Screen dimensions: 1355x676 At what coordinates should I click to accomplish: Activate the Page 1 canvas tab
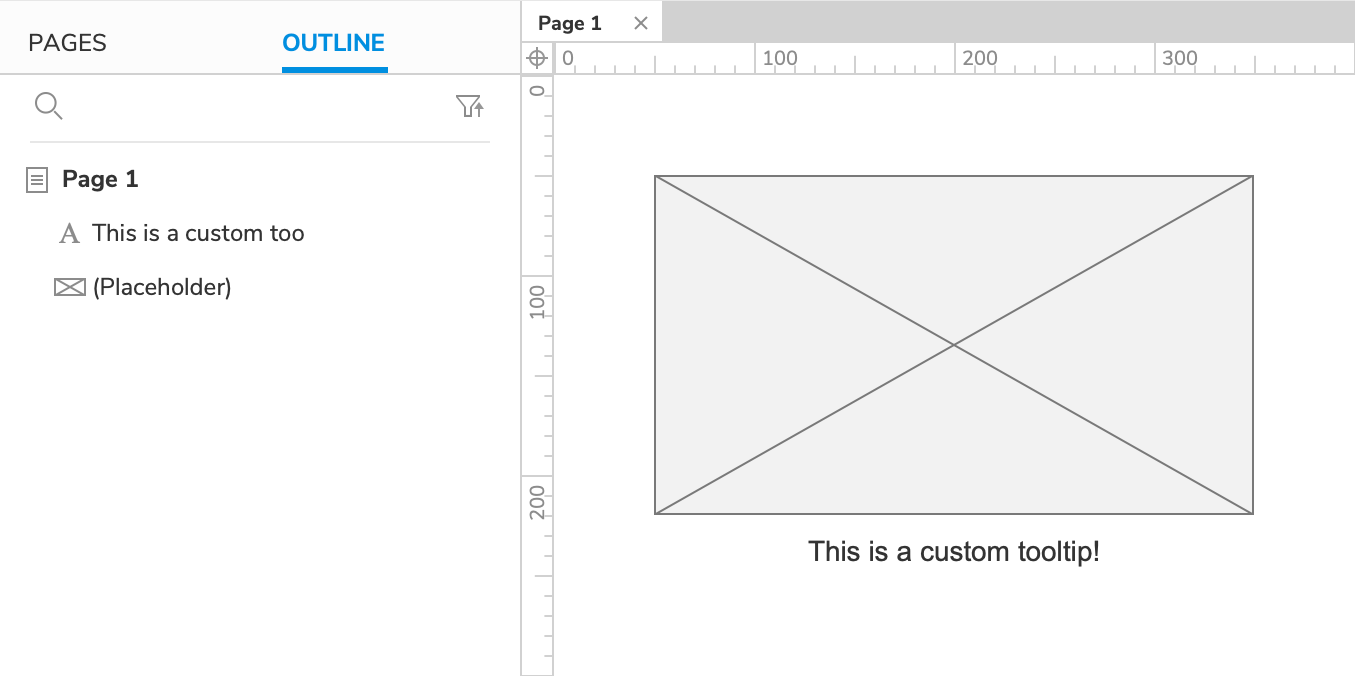point(570,23)
